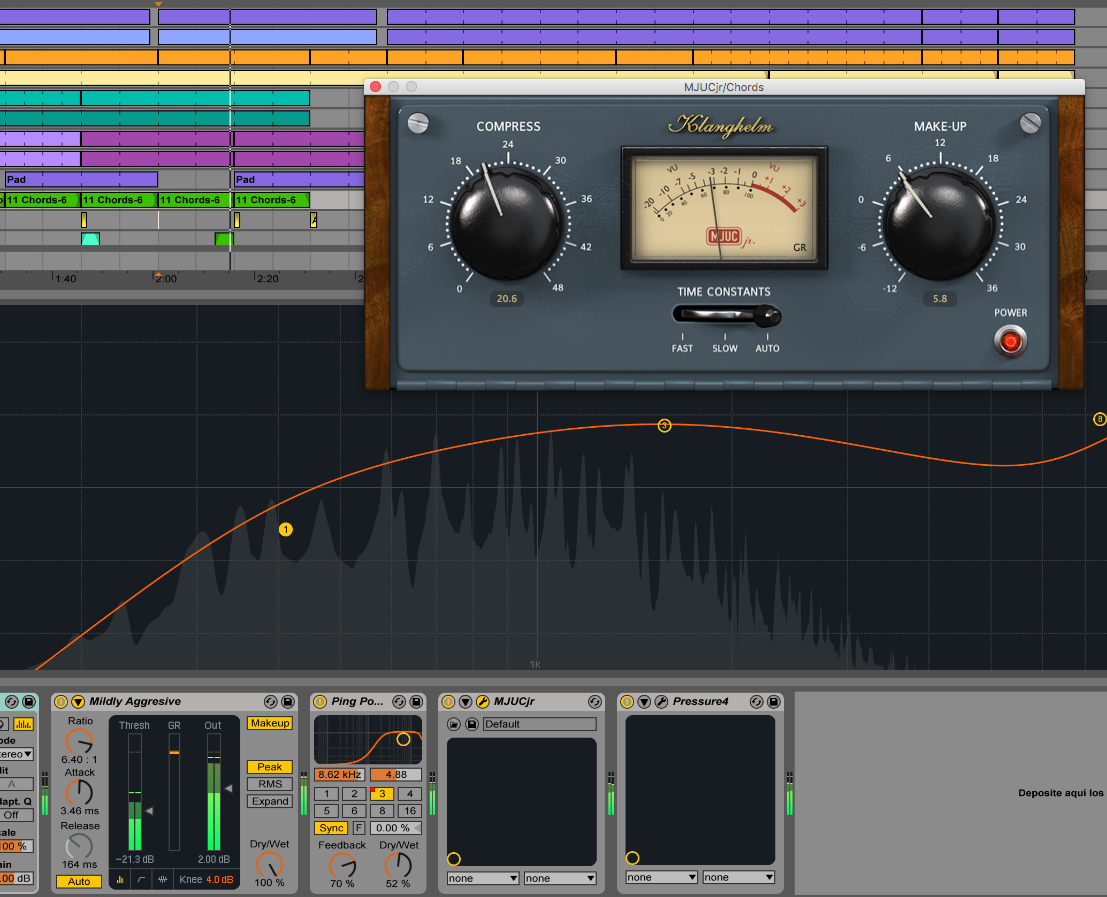Select delay beat division 8
This screenshot has width=1107, height=897.
point(382,811)
